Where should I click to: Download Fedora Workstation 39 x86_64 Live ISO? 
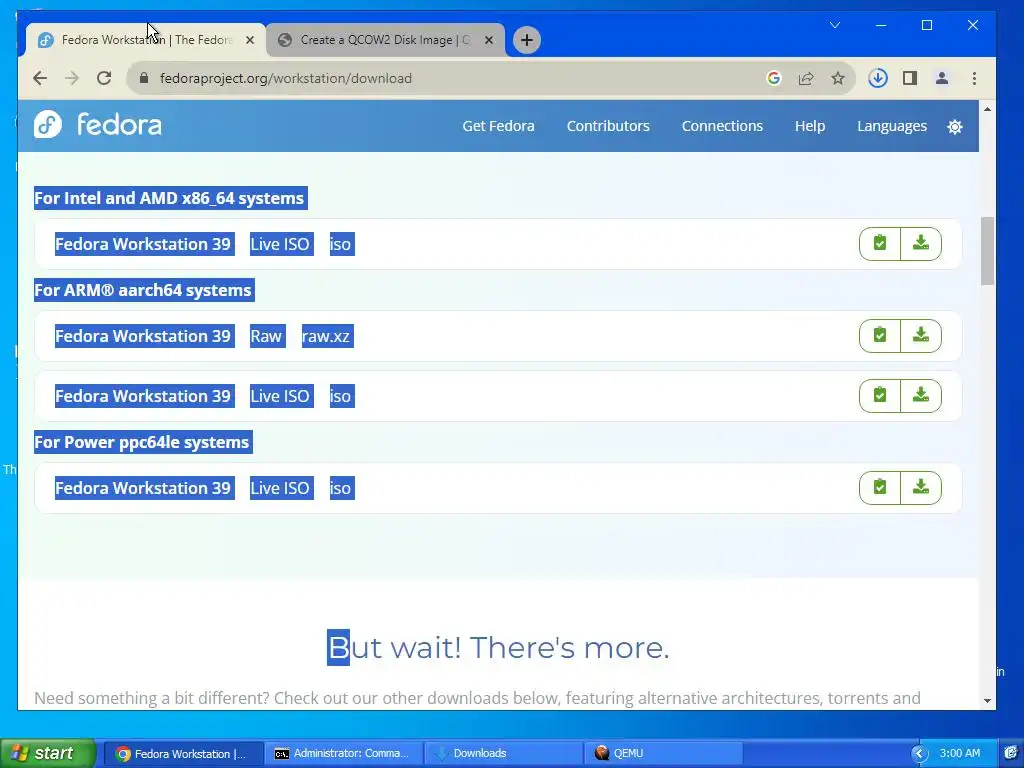[x=921, y=244]
